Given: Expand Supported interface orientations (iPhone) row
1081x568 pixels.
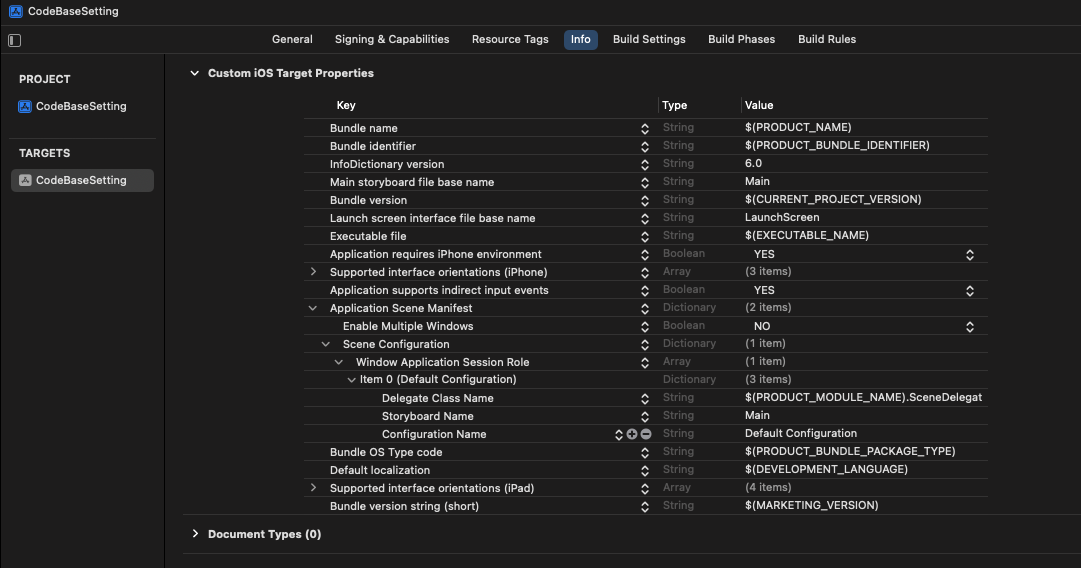Looking at the screenshot, I should [x=313, y=272].
